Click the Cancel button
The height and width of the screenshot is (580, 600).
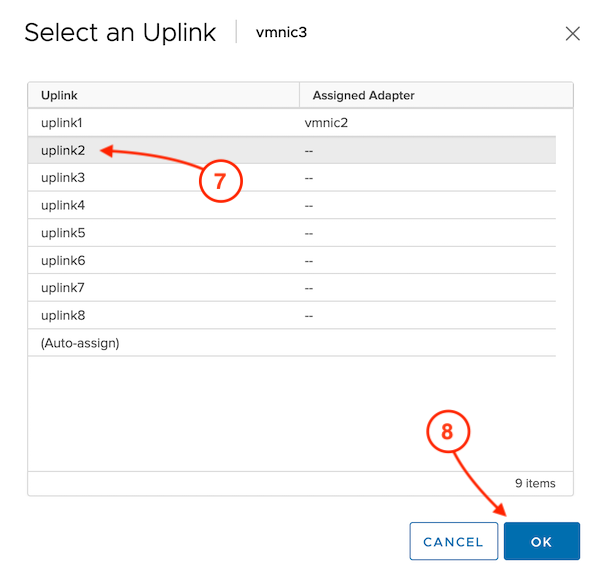click(x=453, y=542)
